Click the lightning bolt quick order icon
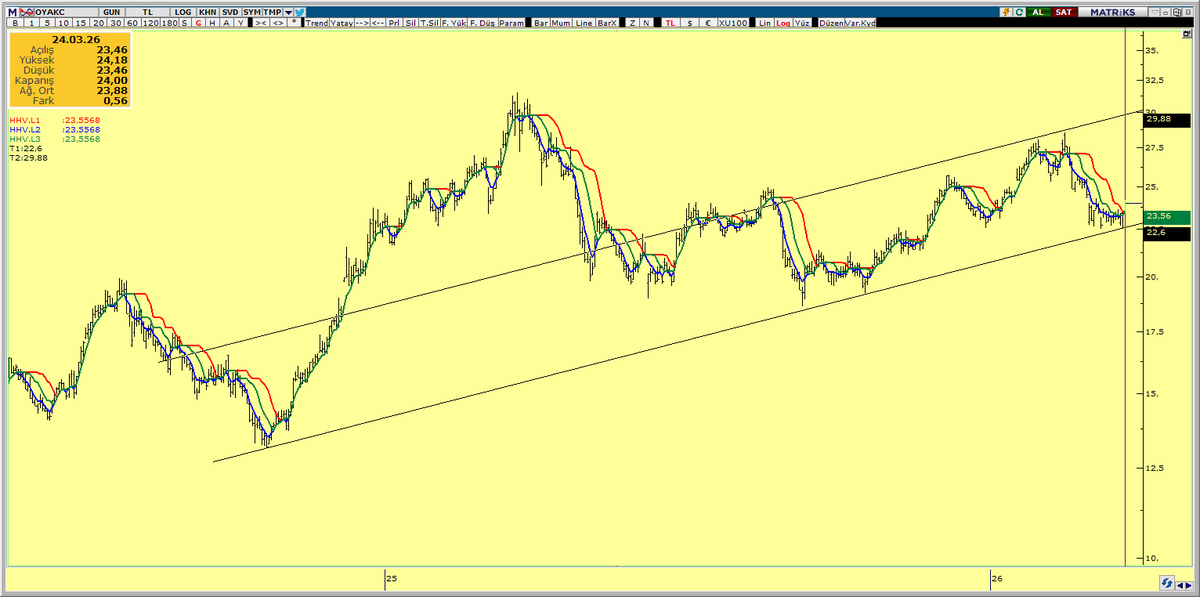Screen dimensions: 1200x597 point(1004,11)
